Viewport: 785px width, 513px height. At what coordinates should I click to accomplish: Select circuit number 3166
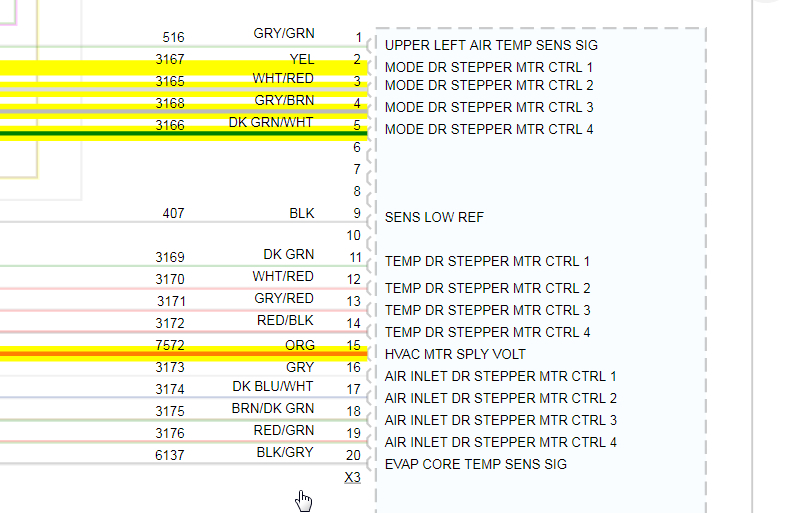(170, 125)
